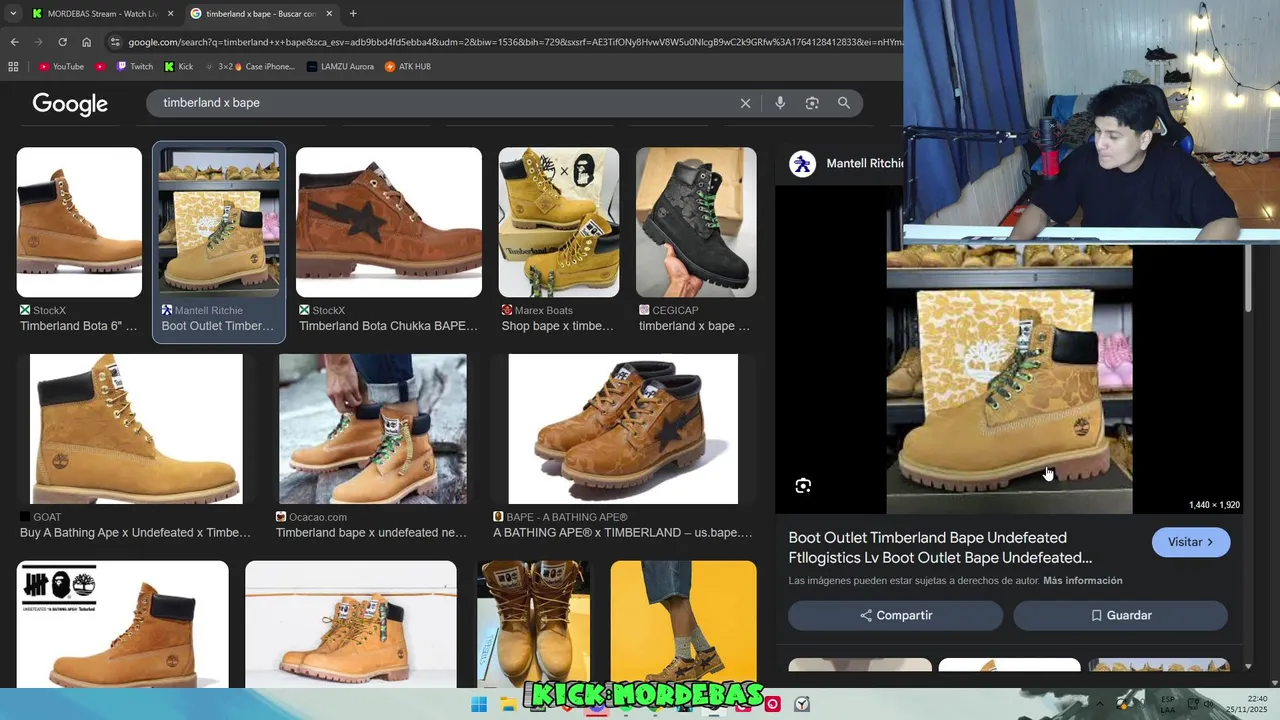
Task: Open the Windows Start menu
Action: (x=479, y=704)
